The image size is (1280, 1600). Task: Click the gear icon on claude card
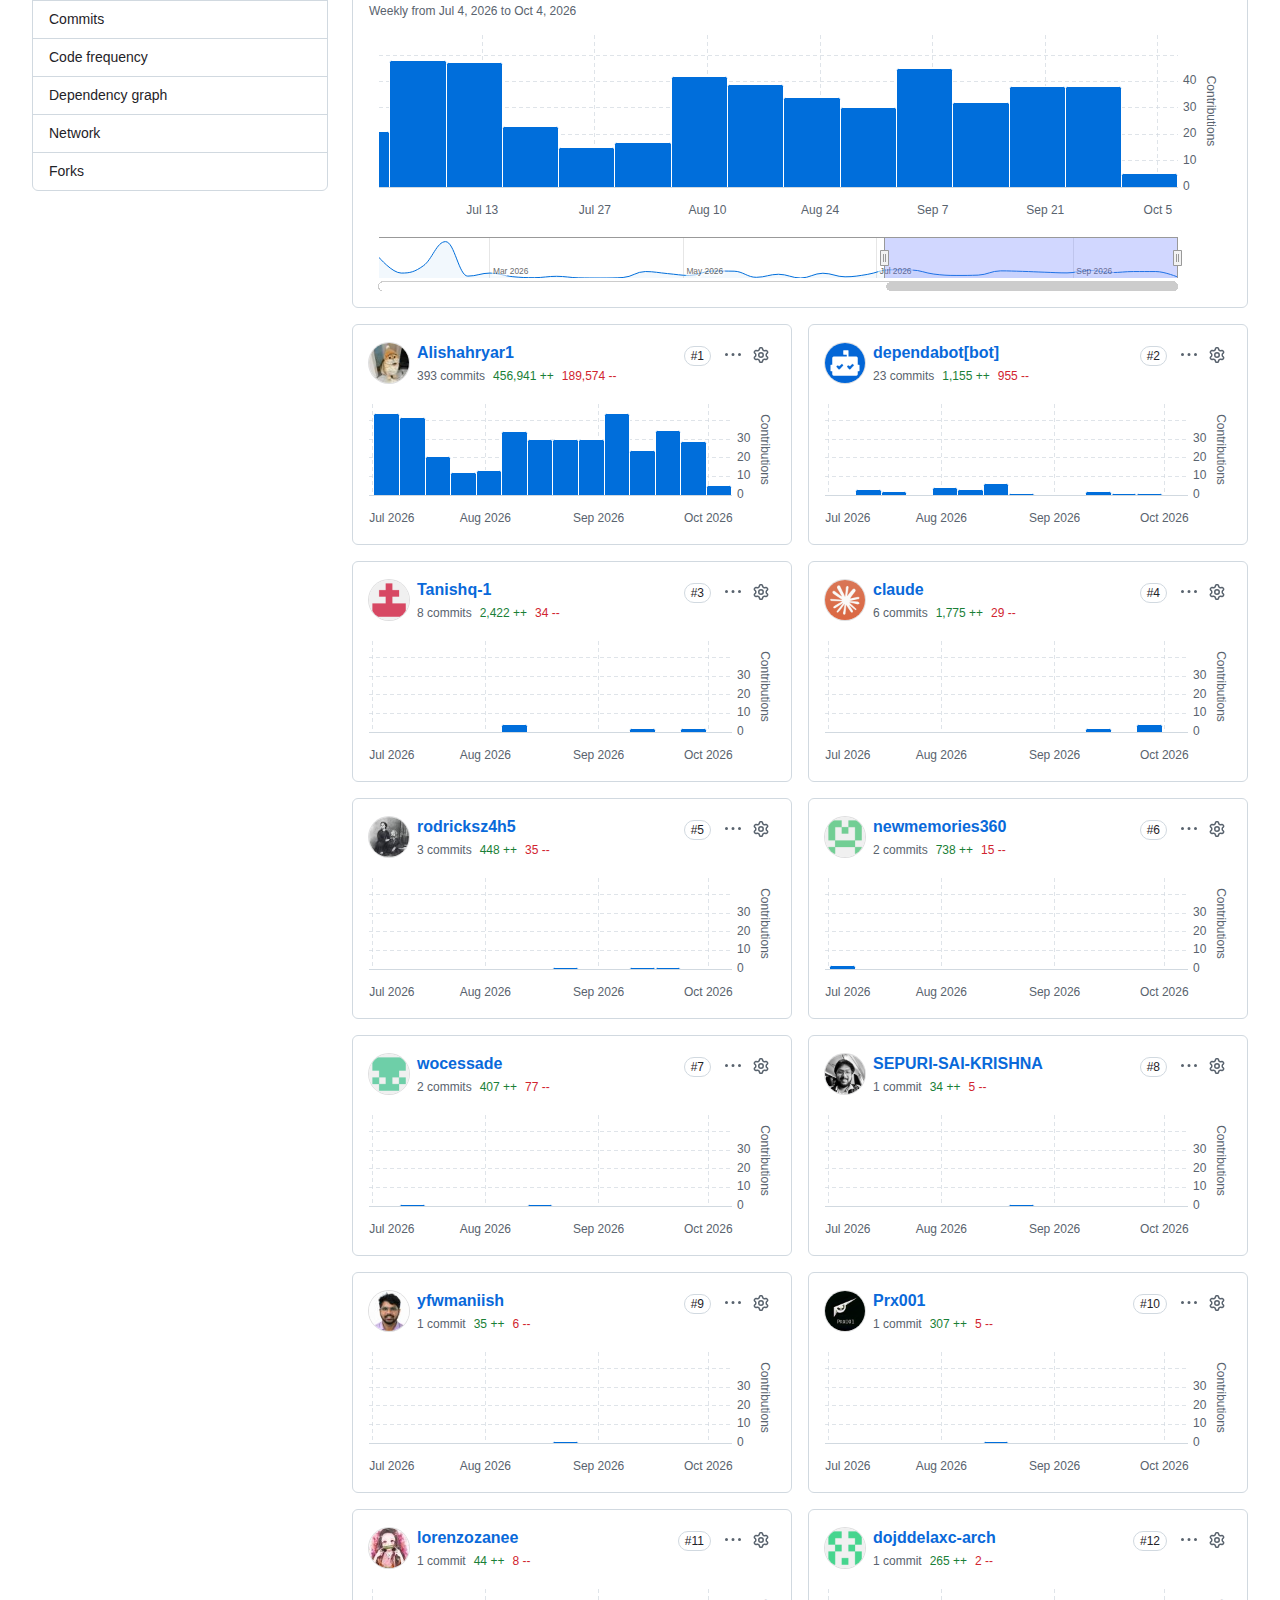coord(1217,592)
